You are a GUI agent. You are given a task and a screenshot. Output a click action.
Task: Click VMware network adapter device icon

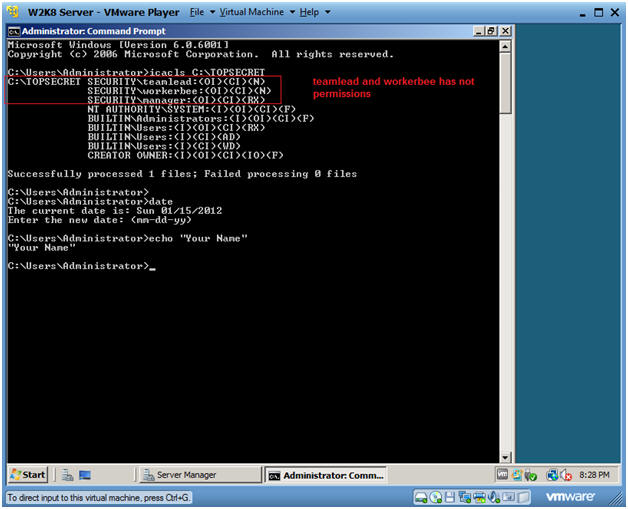tap(465, 497)
